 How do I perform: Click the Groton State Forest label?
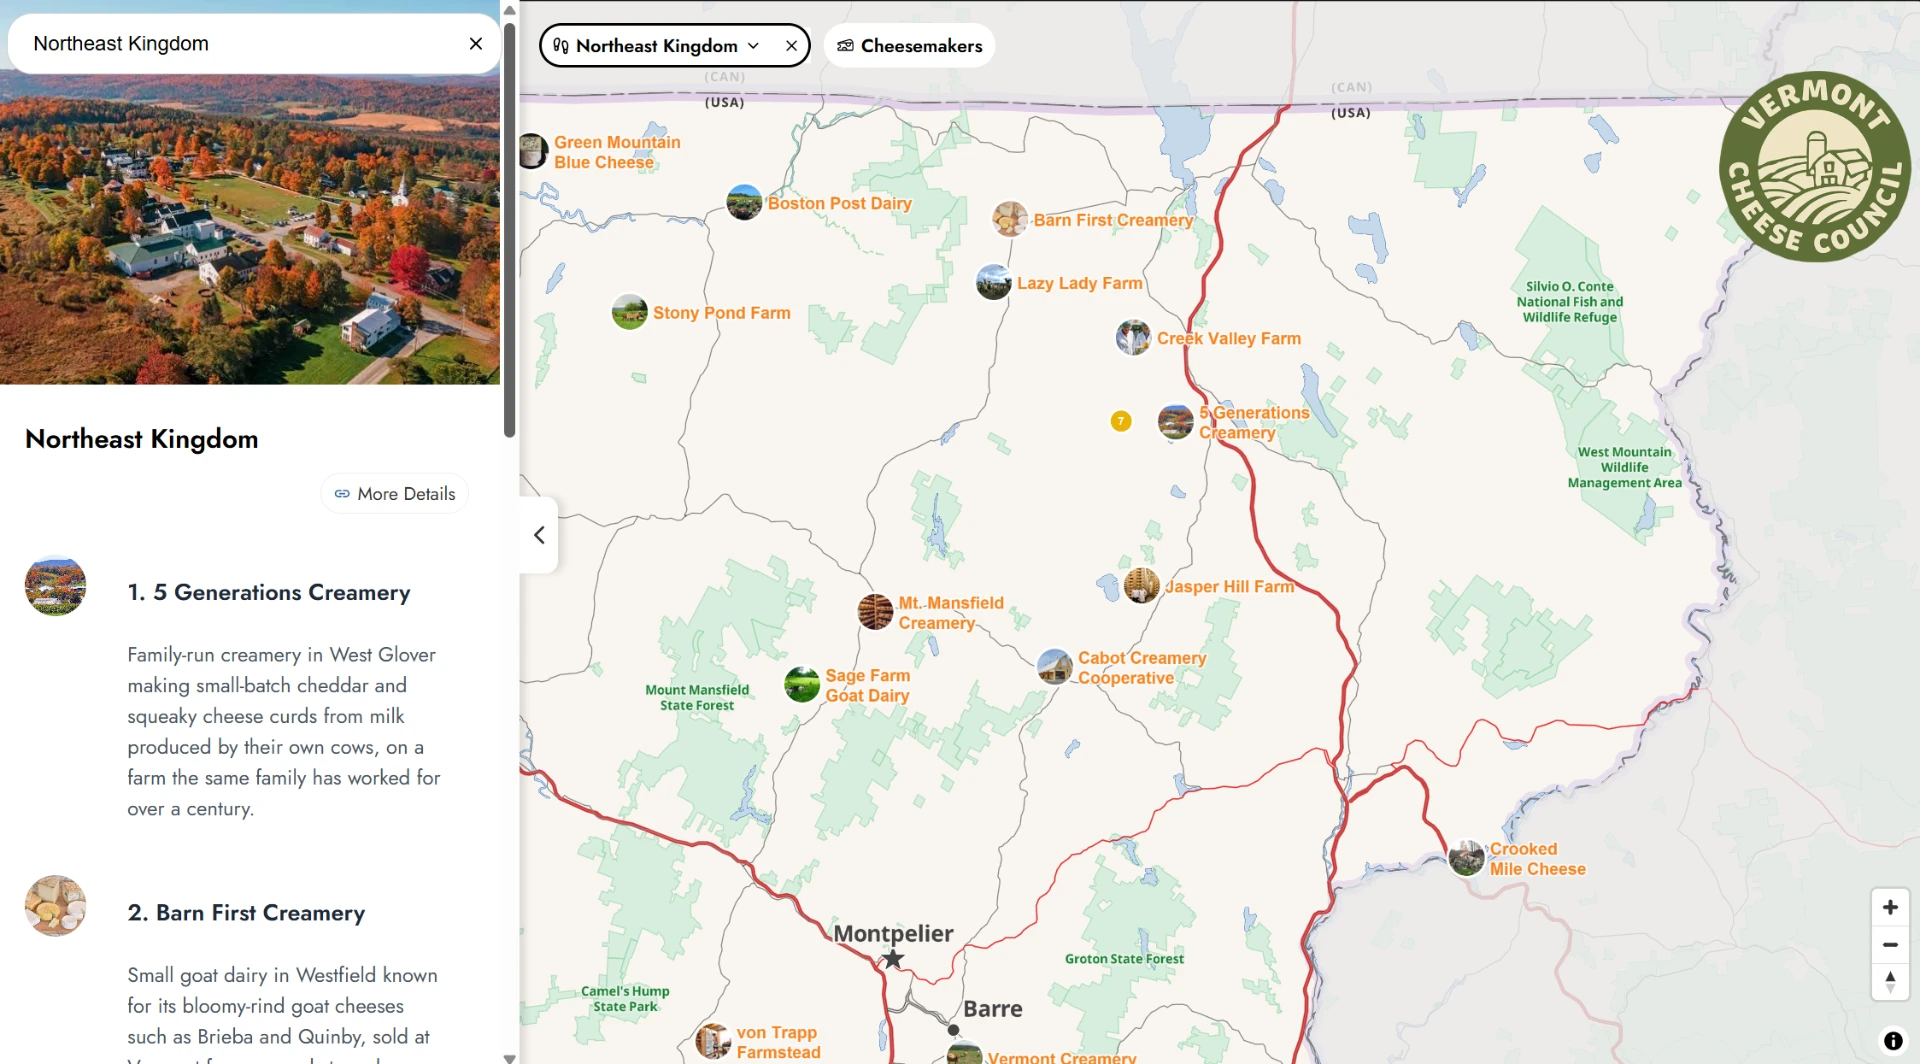pyautogui.click(x=1124, y=959)
